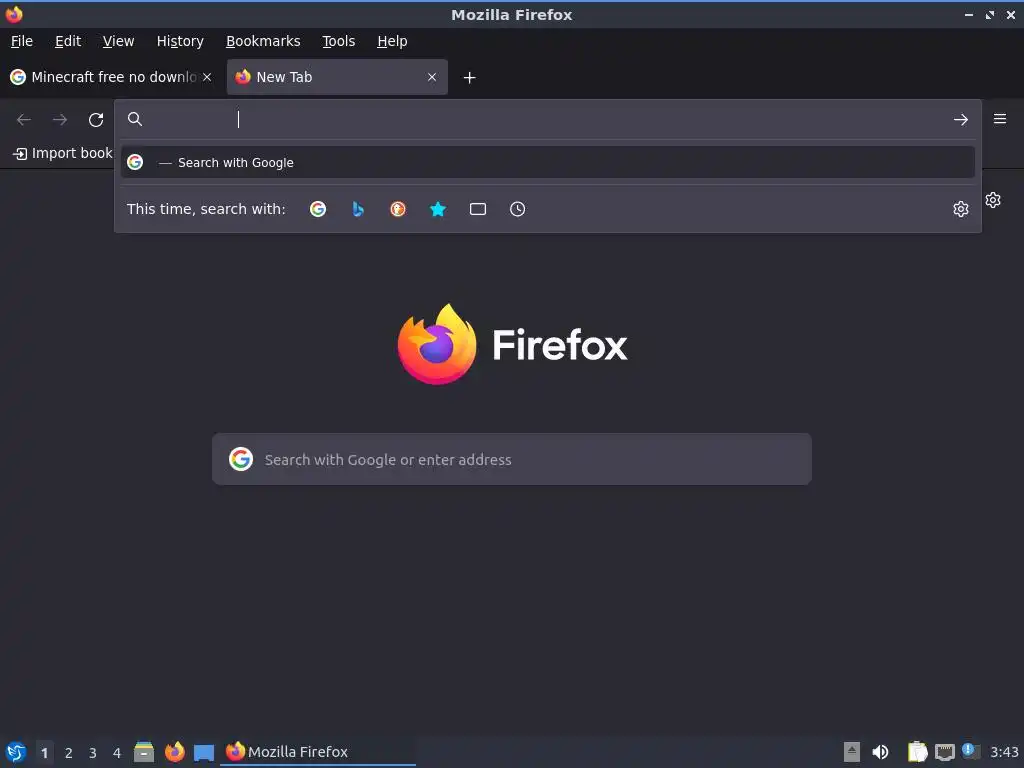Open the File menu
The image size is (1024, 768).
pyautogui.click(x=22, y=41)
